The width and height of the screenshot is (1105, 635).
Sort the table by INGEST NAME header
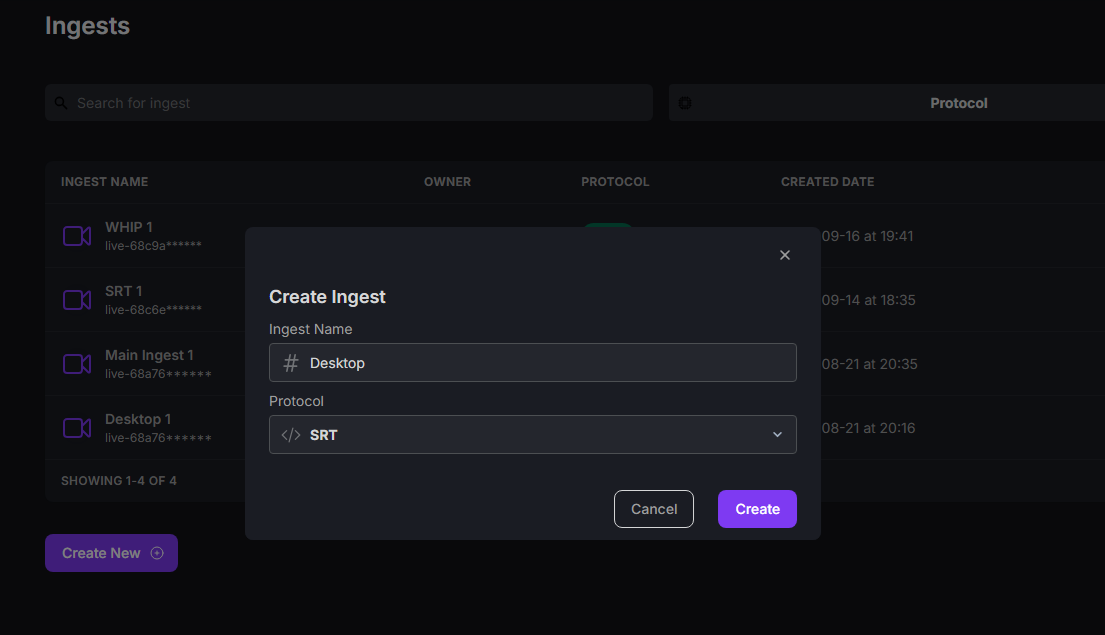[x=104, y=181]
